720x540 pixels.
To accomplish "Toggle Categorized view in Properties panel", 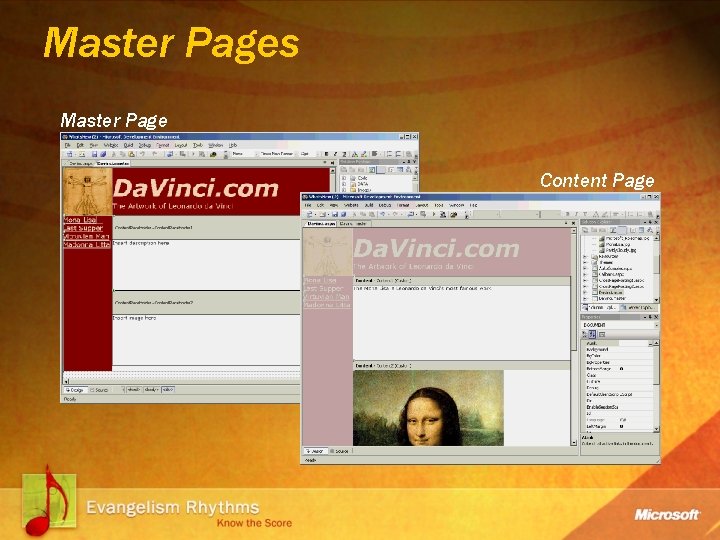I will (585, 334).
